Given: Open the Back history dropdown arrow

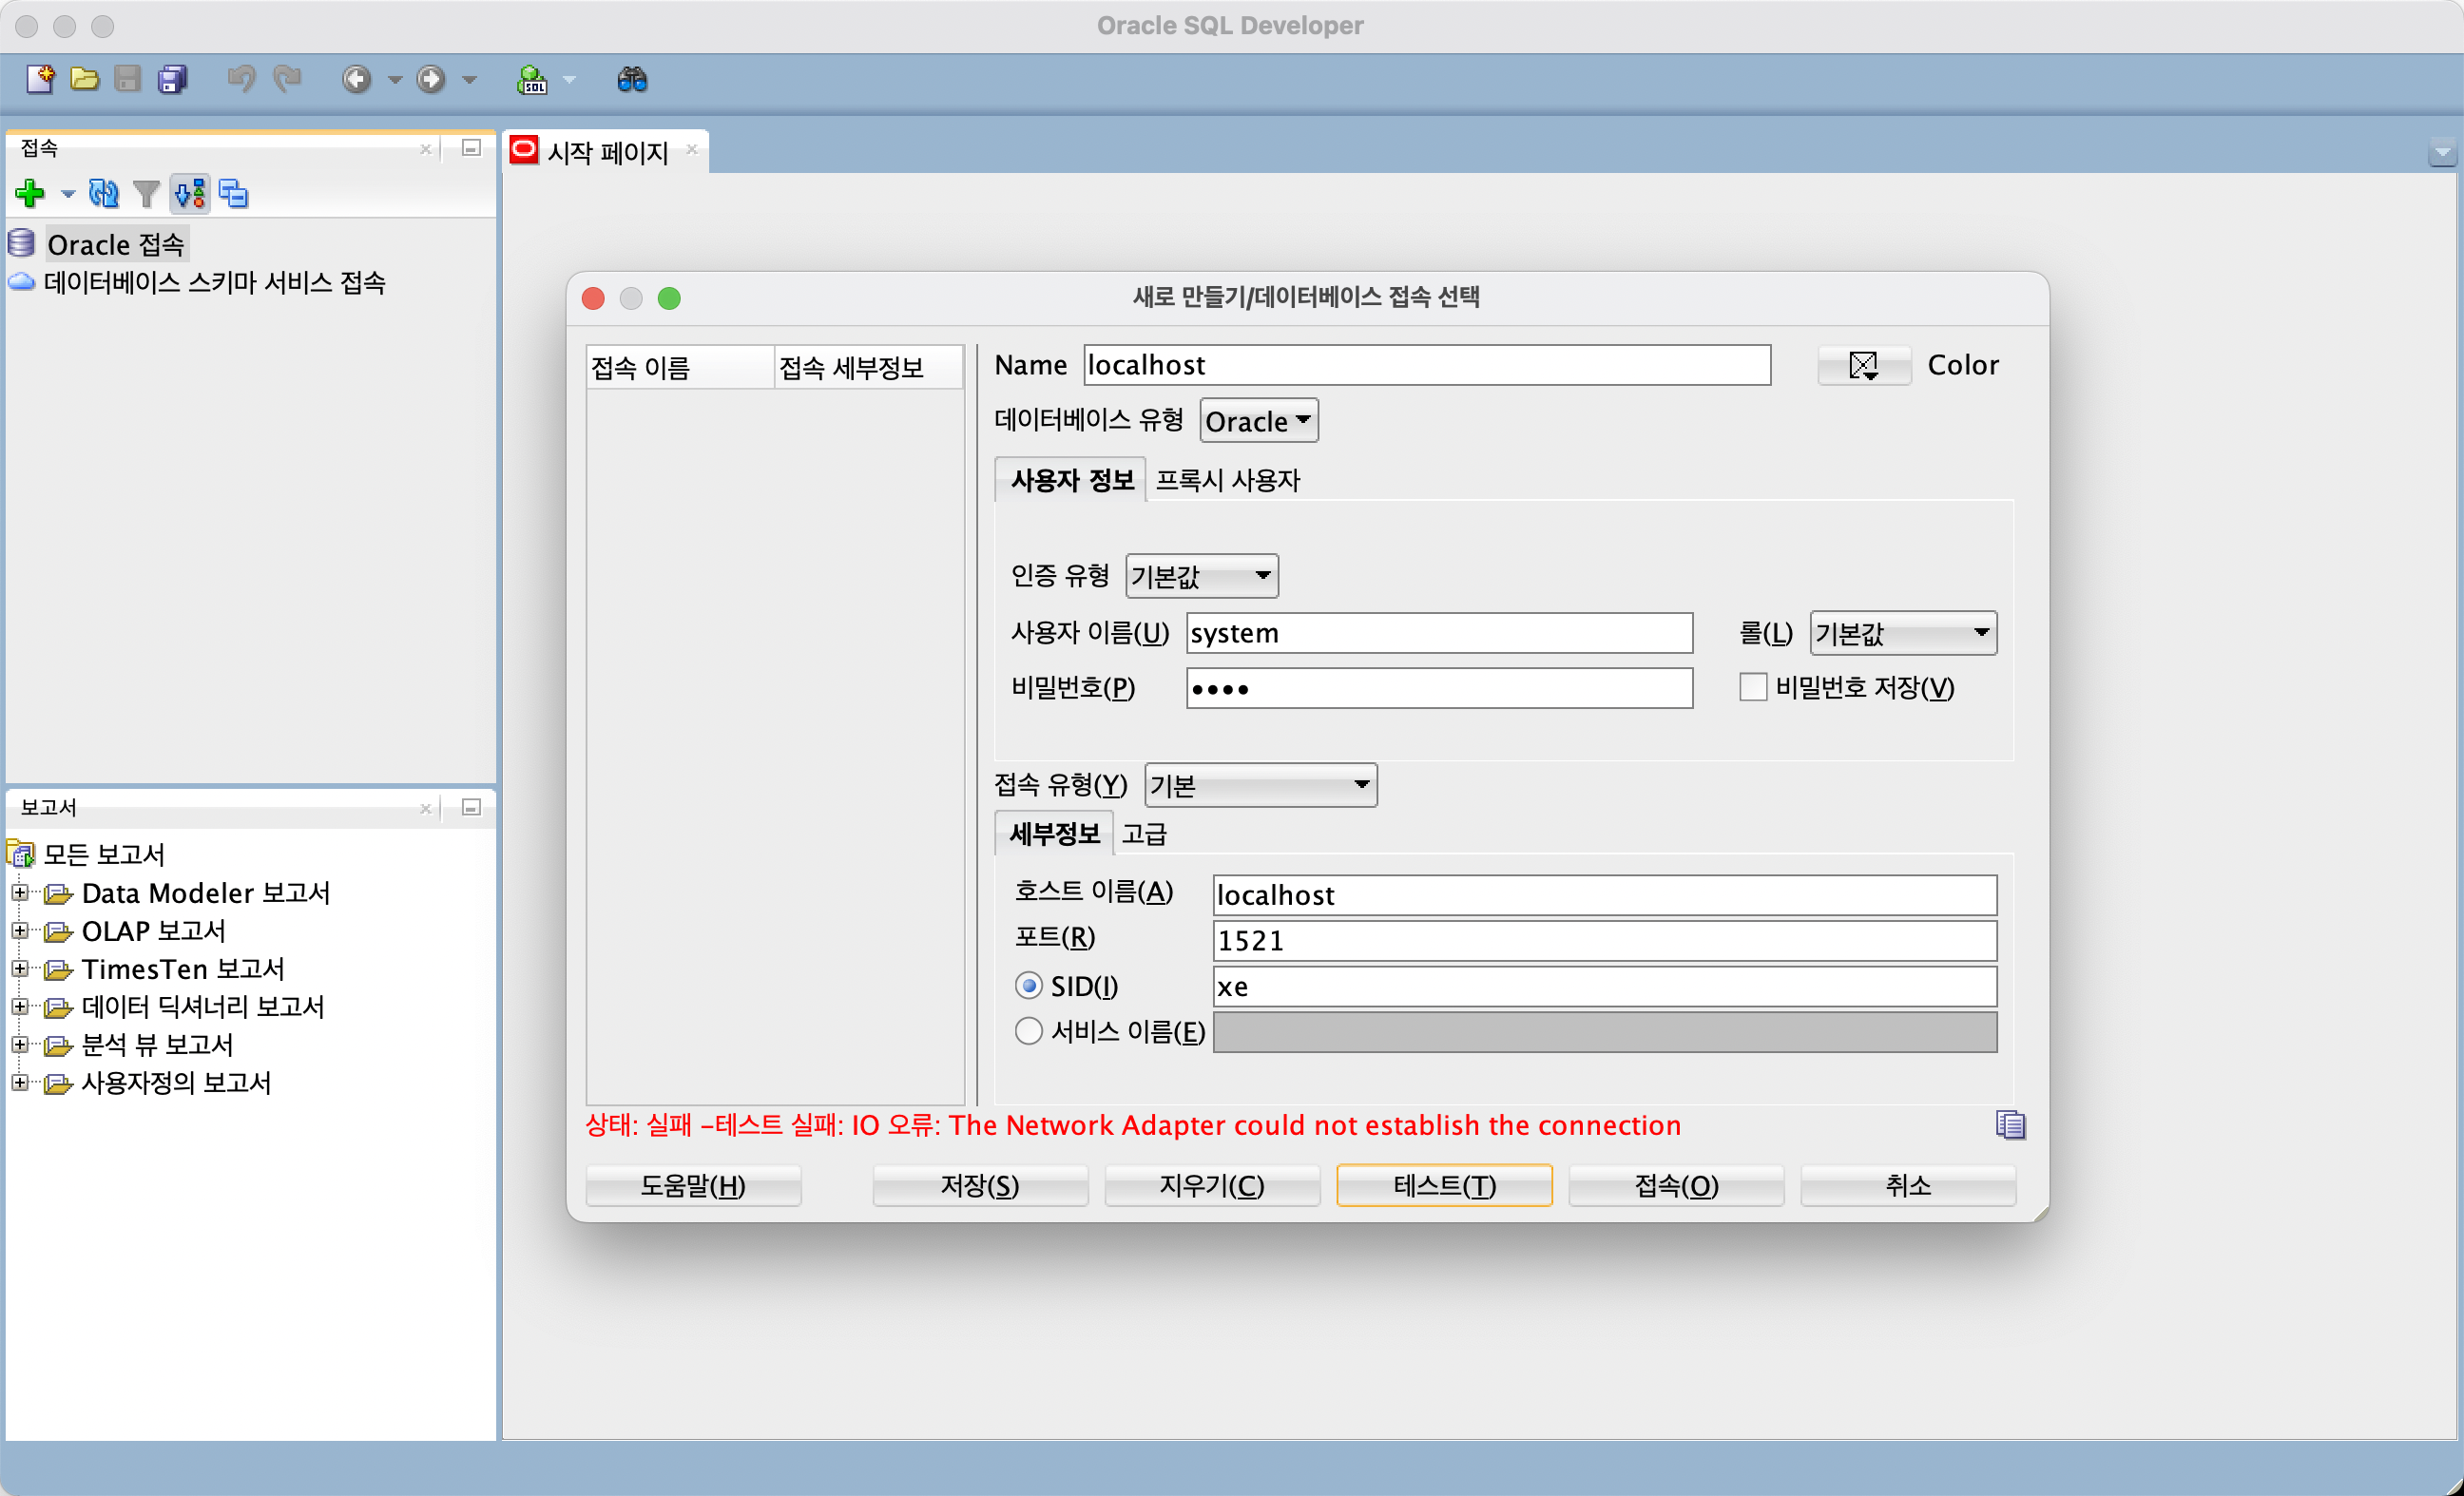Looking at the screenshot, I should point(394,79).
